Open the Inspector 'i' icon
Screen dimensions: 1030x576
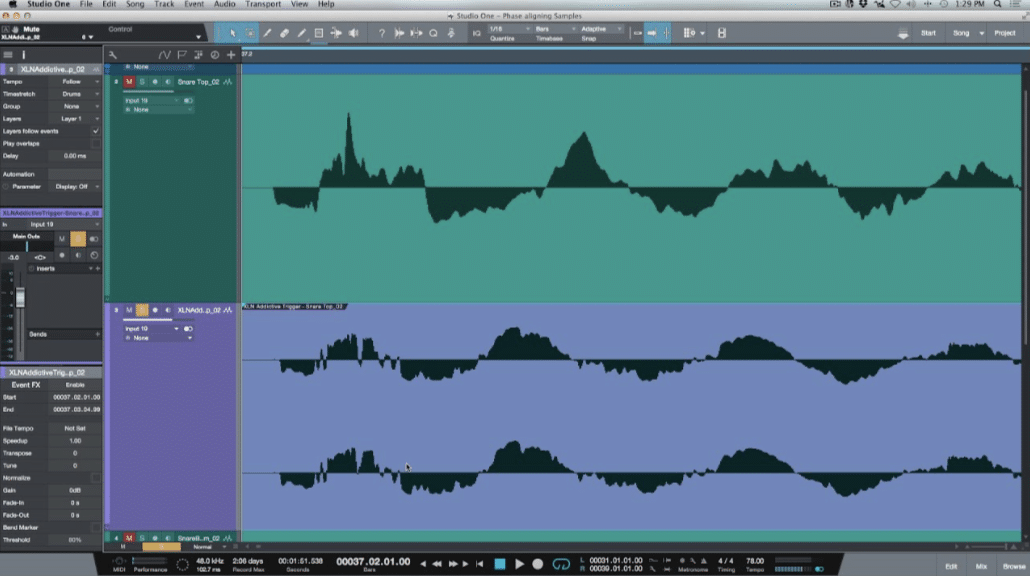[24, 55]
